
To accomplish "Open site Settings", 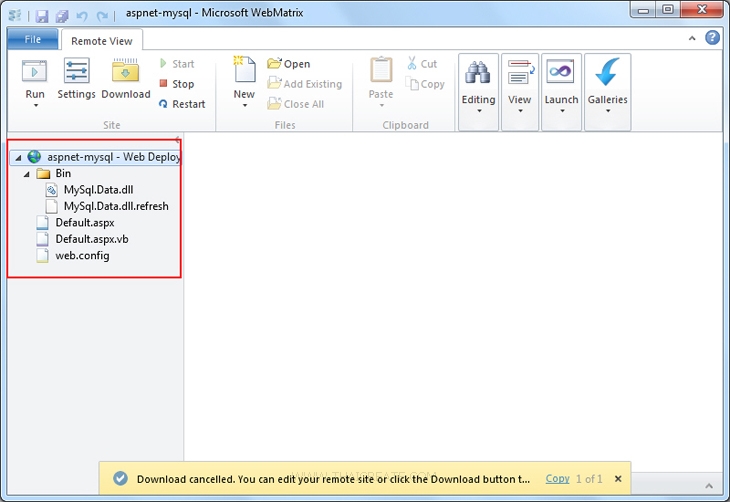I will click(x=76, y=78).
